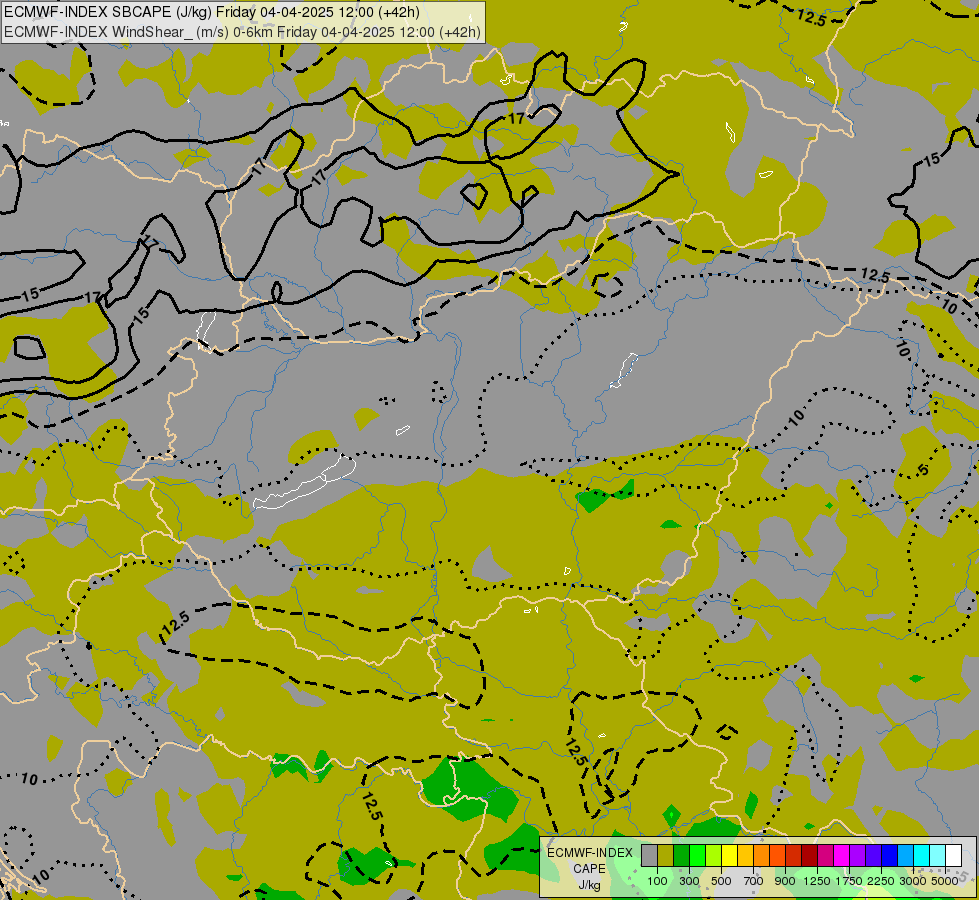Image resolution: width=979 pixels, height=900 pixels.
Task: Click the WindShear 0-6km title line
Action: point(242,32)
